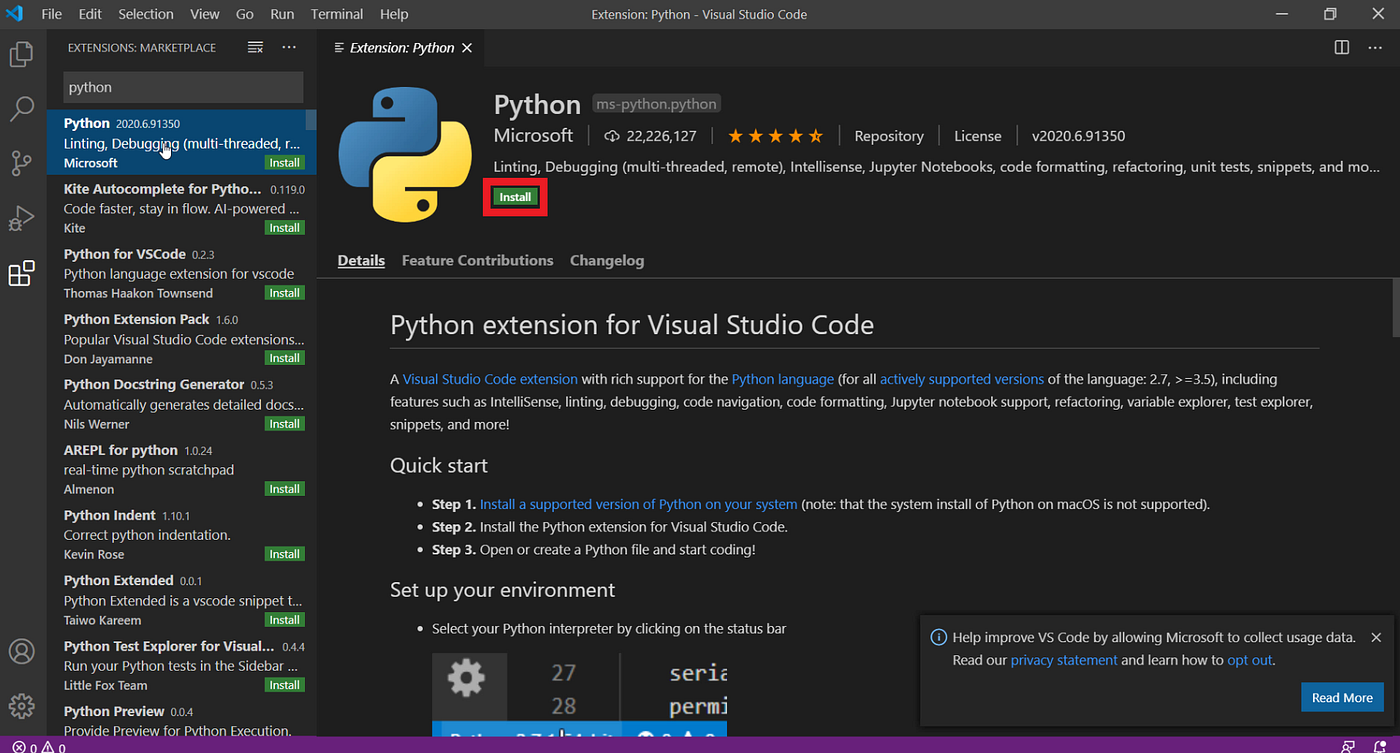Switch to Feature Contributions tab
1400x753 pixels.
pos(477,260)
